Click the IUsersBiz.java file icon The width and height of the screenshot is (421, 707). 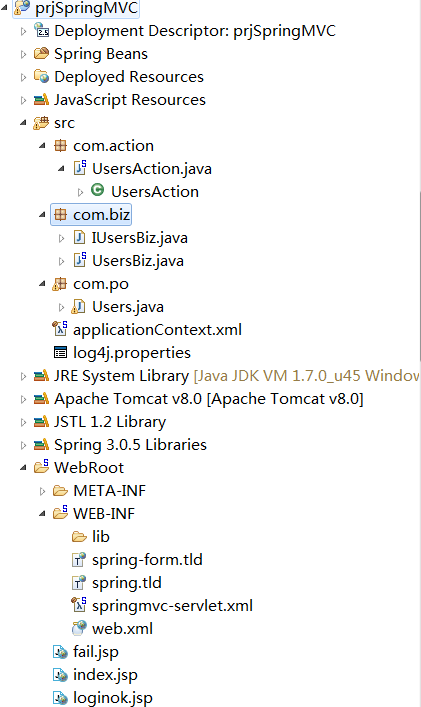(79, 237)
